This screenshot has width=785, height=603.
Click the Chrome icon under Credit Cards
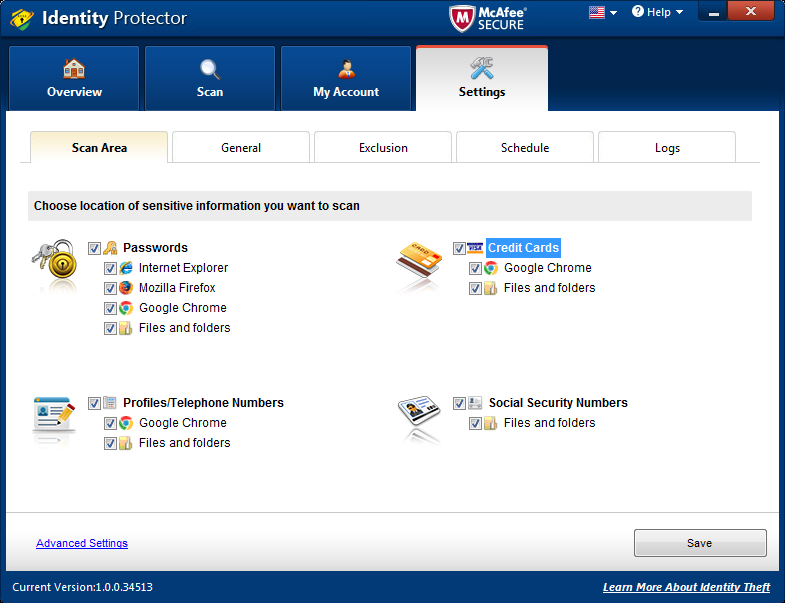pyautogui.click(x=491, y=268)
